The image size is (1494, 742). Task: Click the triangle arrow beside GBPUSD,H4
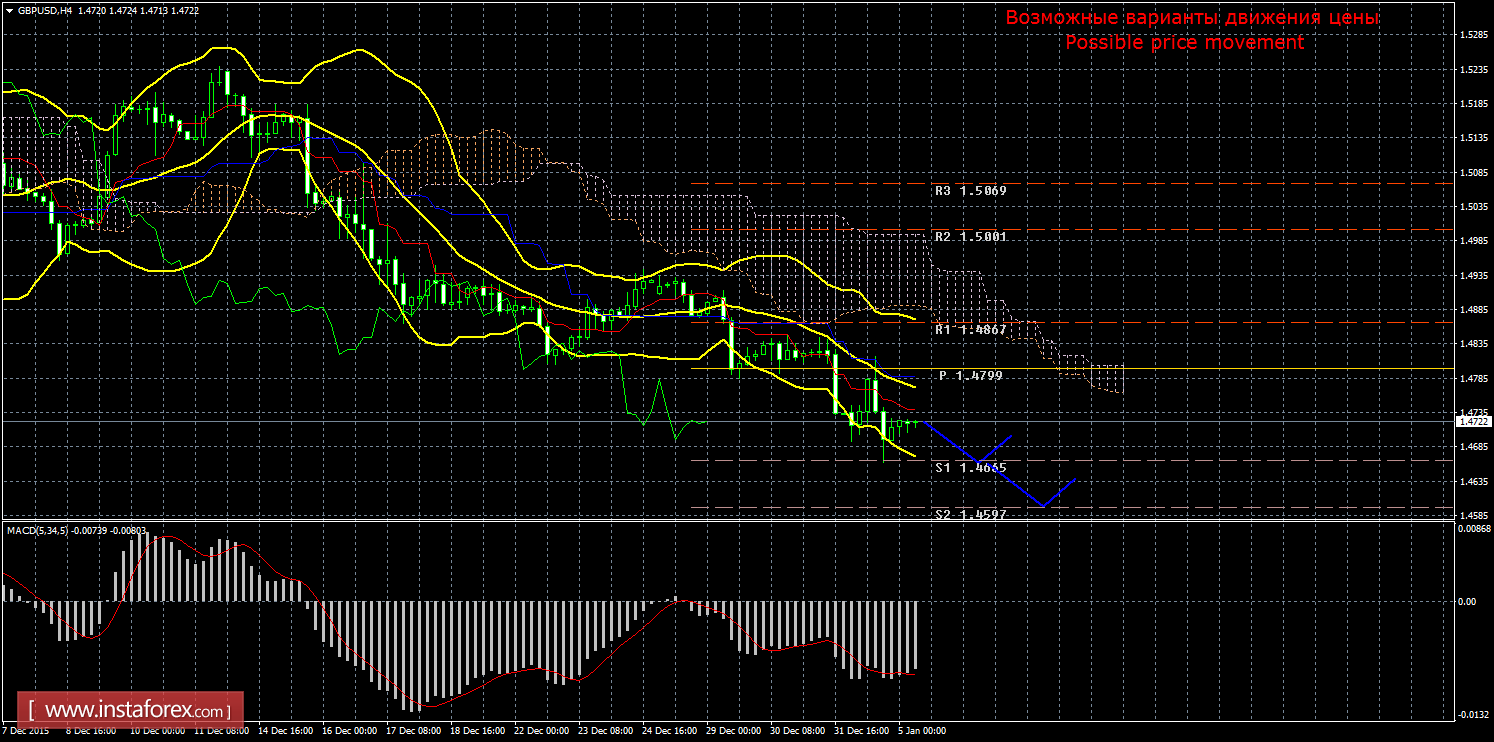[x=9, y=10]
